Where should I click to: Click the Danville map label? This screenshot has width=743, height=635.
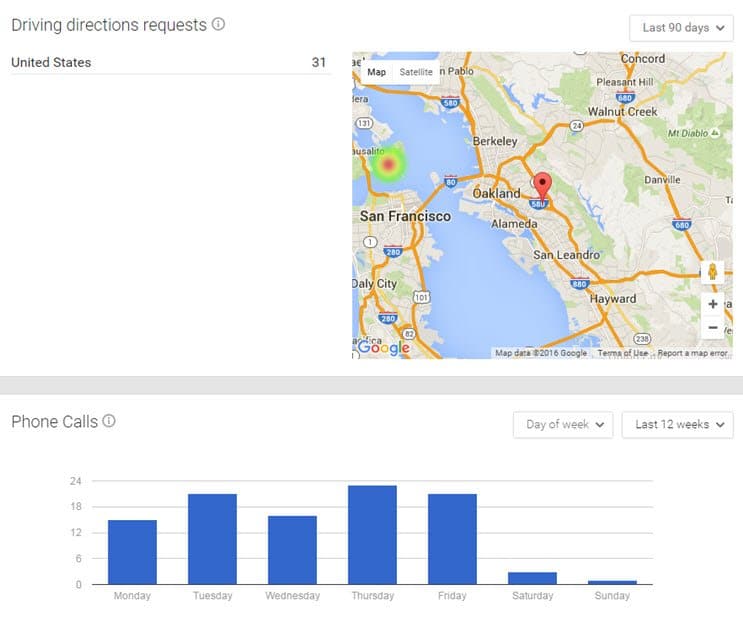click(x=662, y=180)
